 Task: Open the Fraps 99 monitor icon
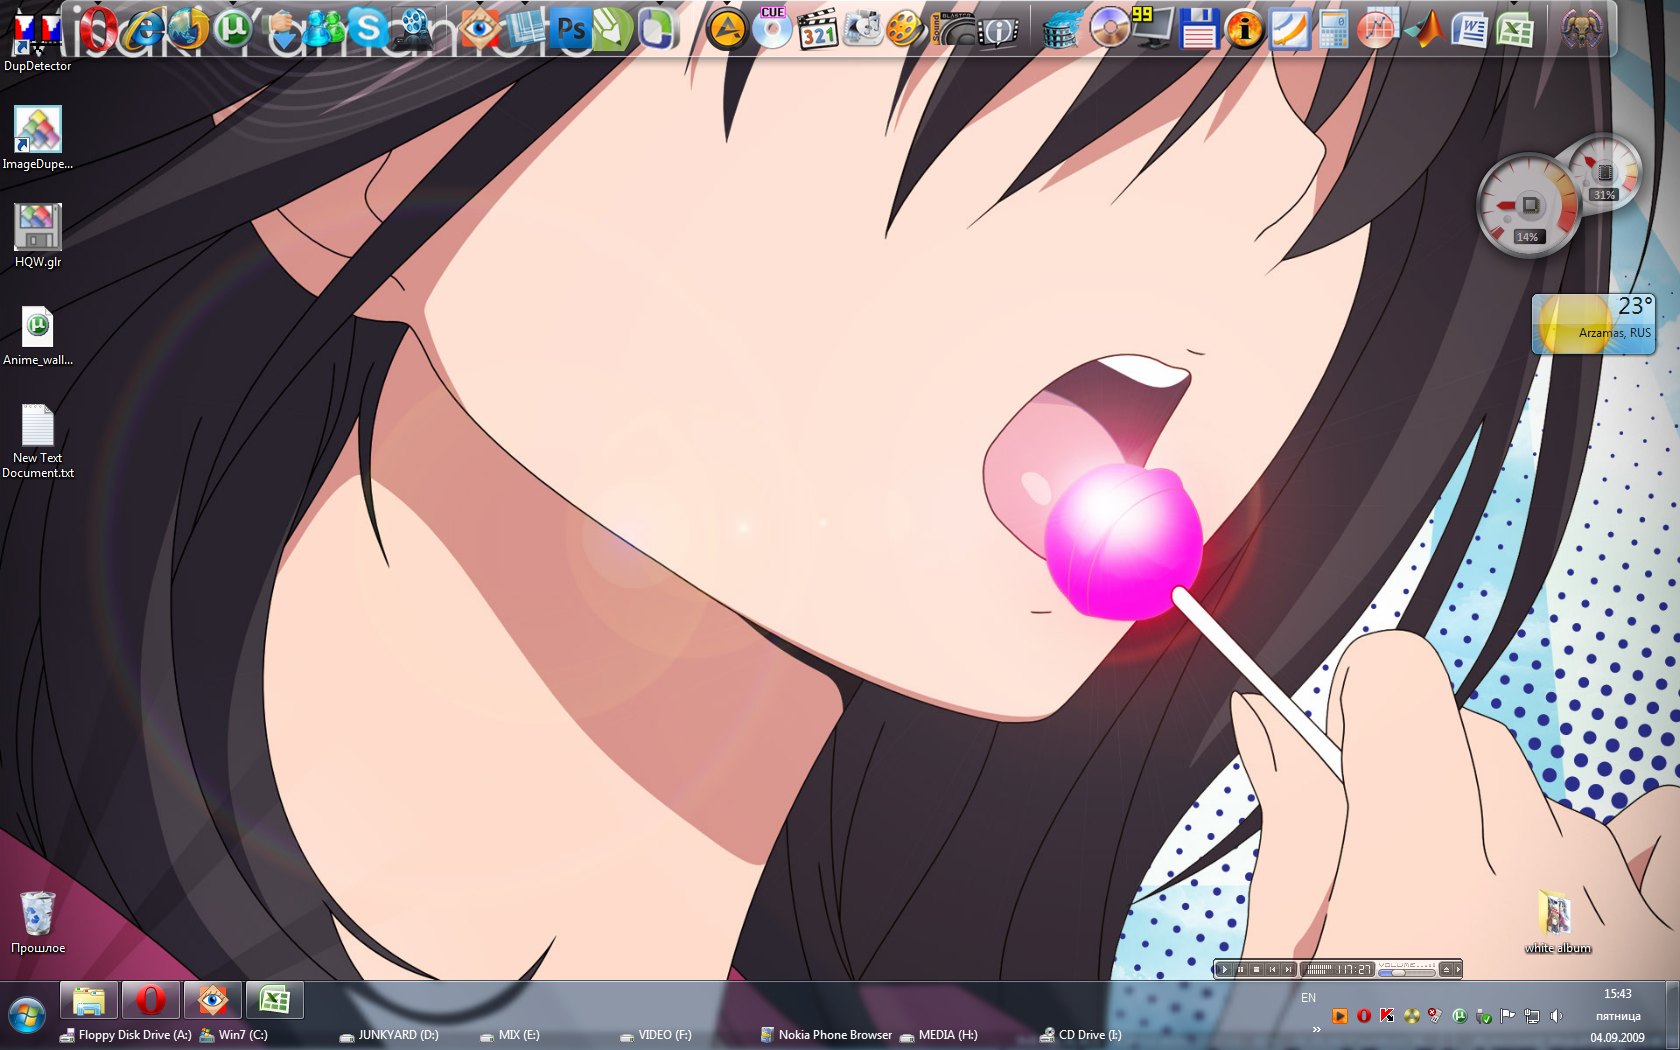(1152, 28)
